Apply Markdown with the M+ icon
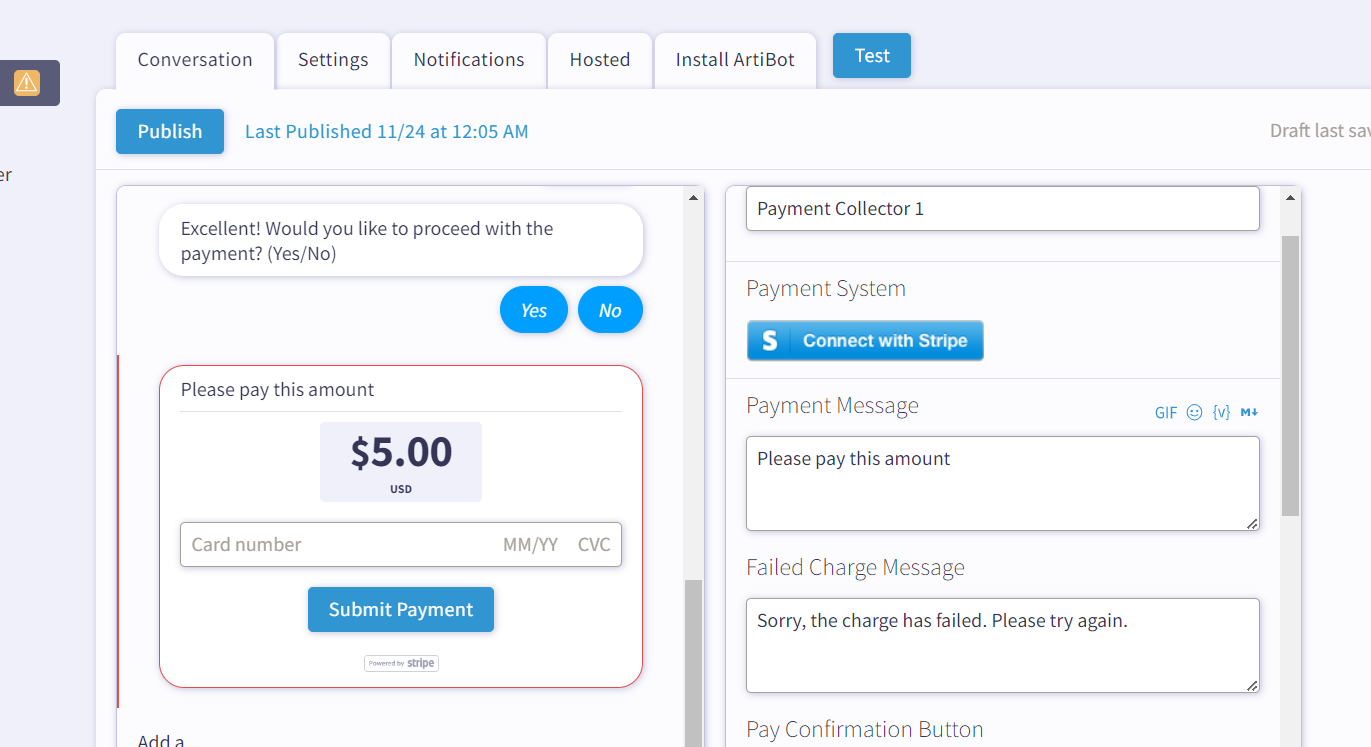 point(1248,412)
